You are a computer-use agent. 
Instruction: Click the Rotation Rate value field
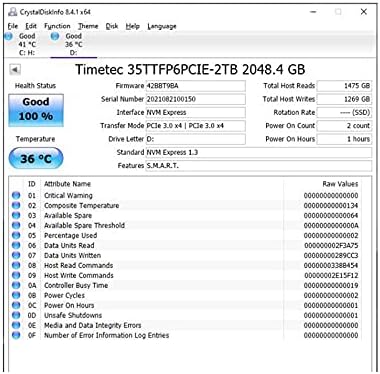(344, 112)
